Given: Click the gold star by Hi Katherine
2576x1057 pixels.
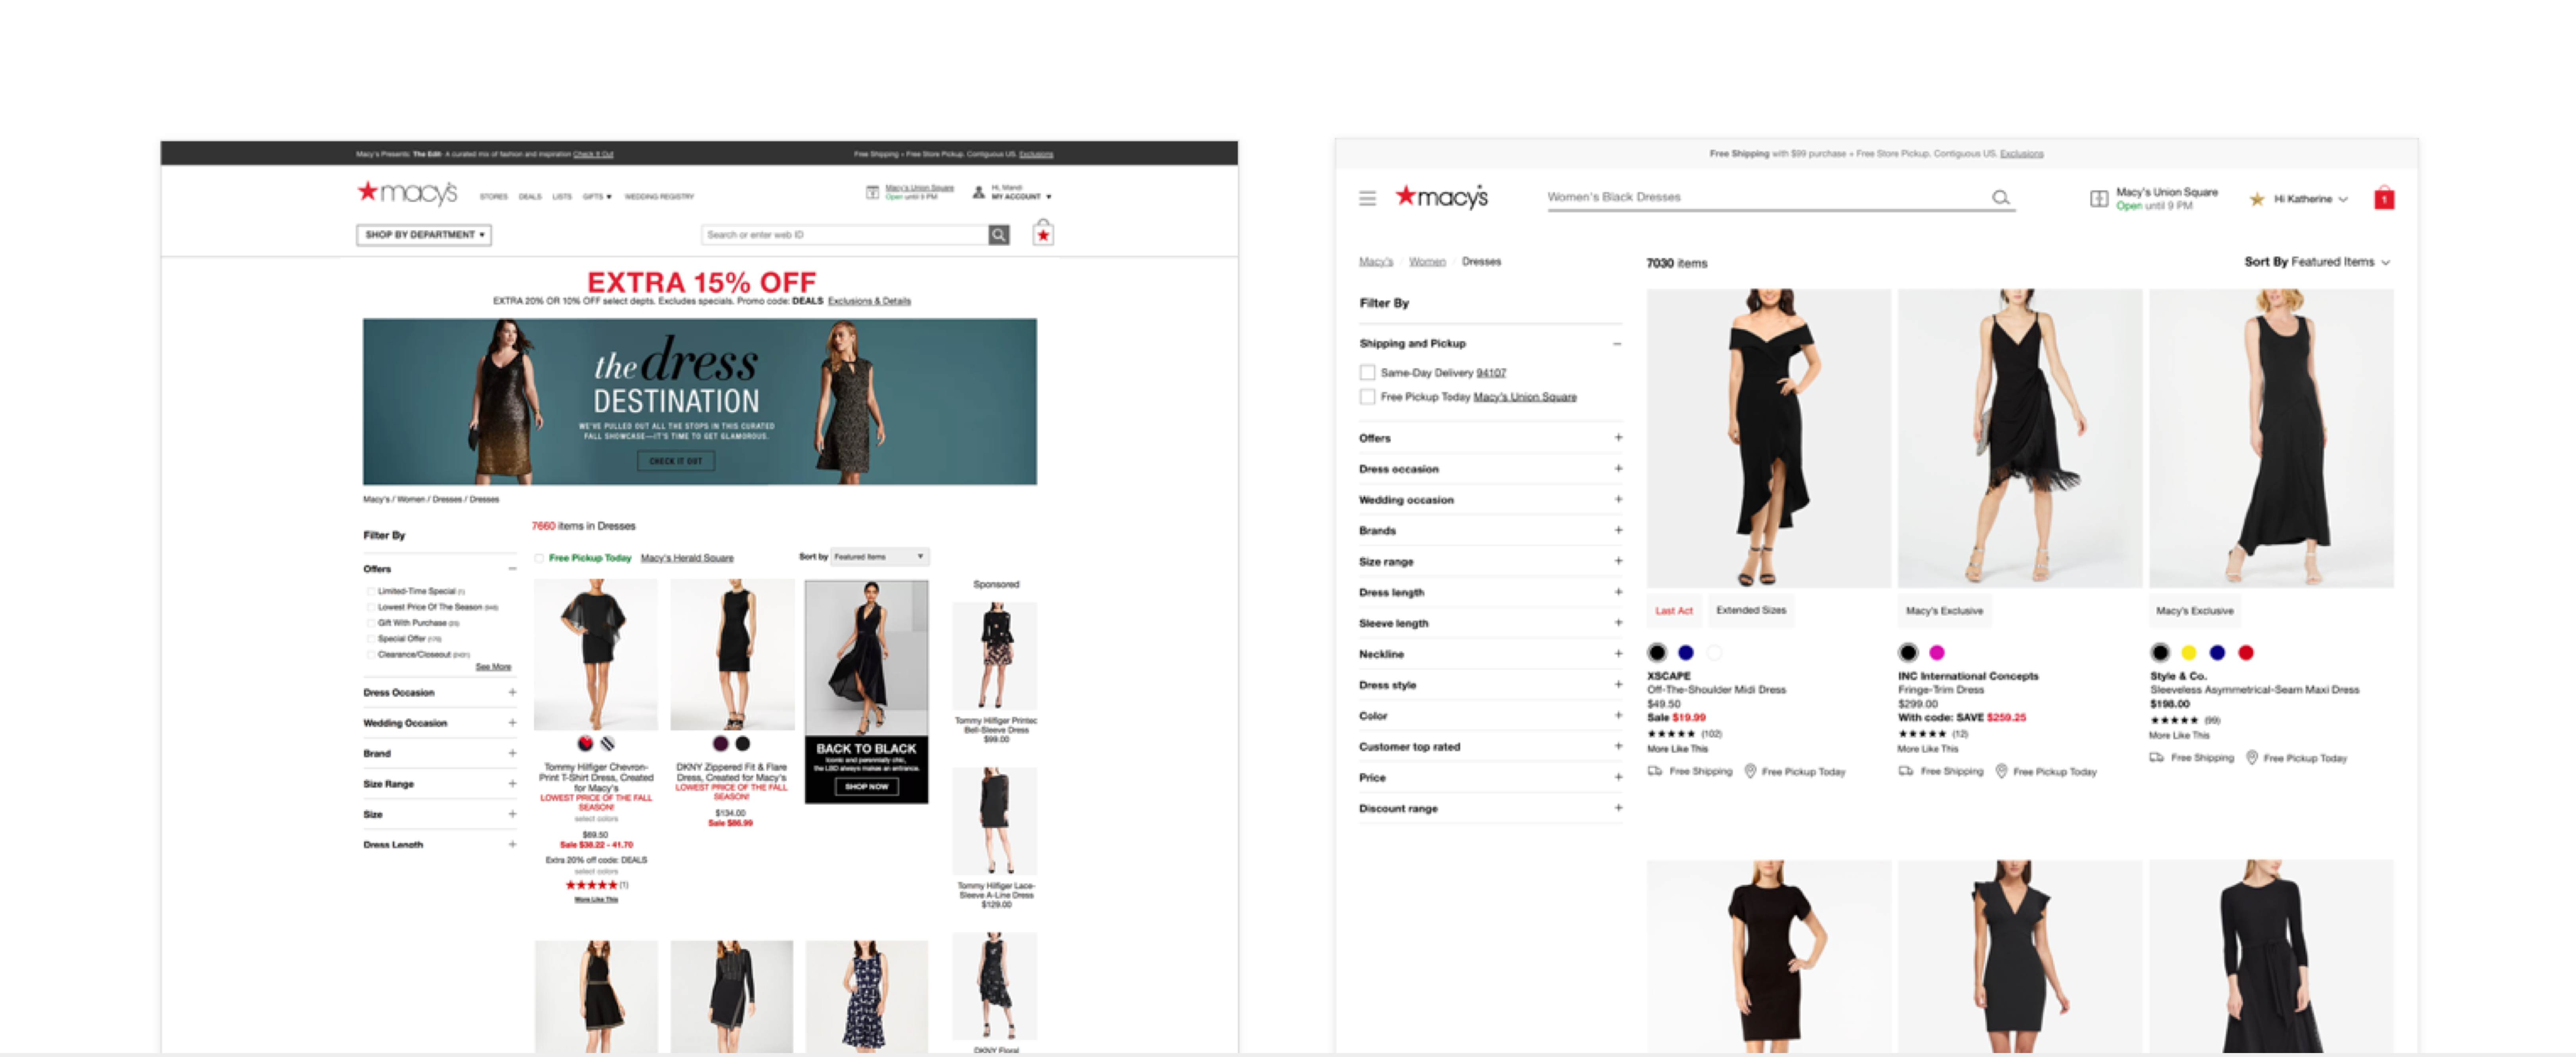Looking at the screenshot, I should tap(2257, 199).
